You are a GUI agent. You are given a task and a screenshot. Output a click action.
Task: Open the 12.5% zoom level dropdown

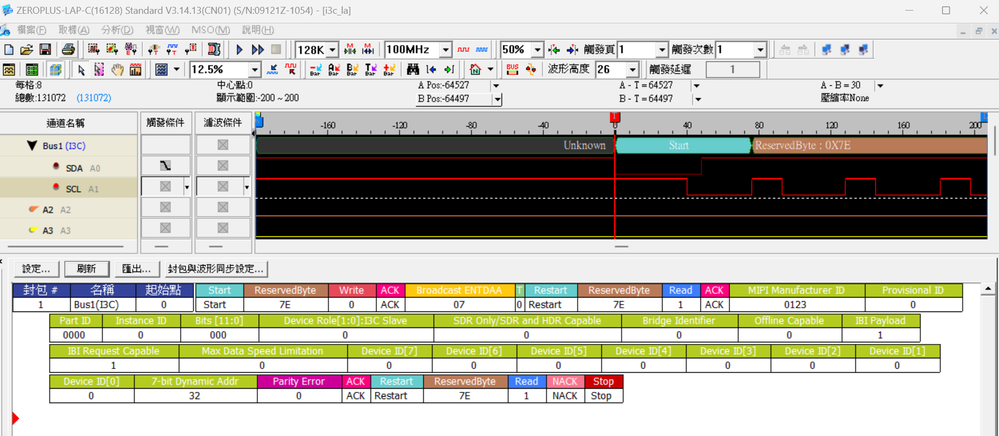pyautogui.click(x=254, y=70)
